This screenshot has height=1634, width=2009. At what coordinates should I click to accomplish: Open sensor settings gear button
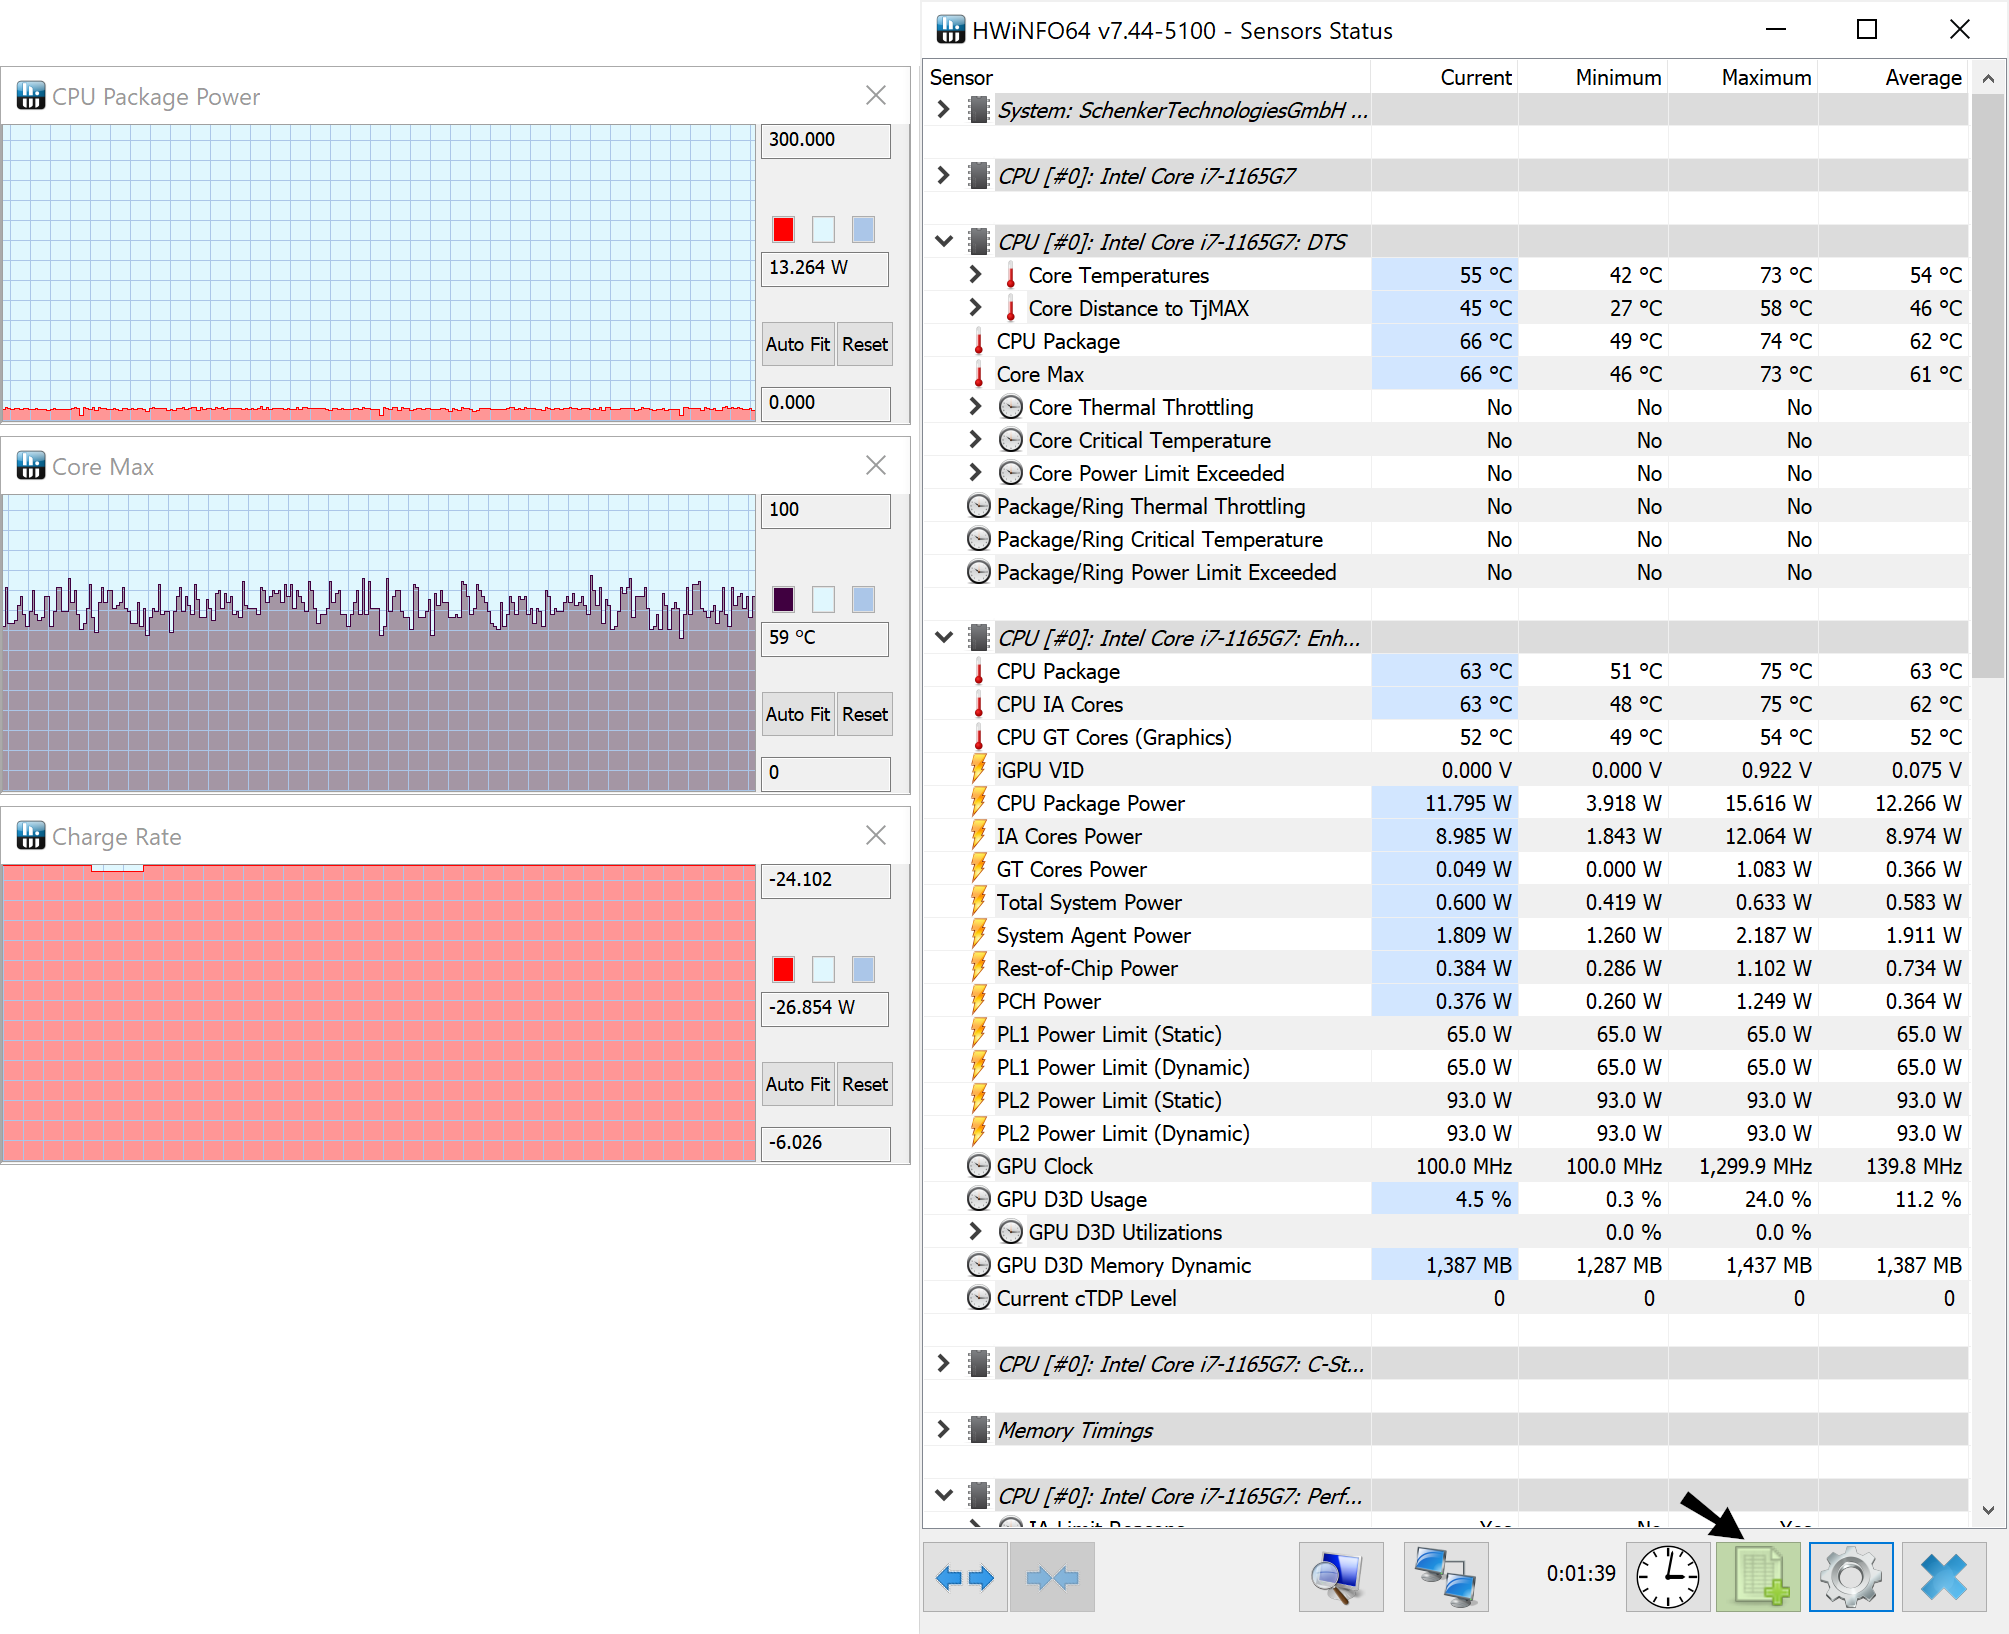coord(1851,1577)
